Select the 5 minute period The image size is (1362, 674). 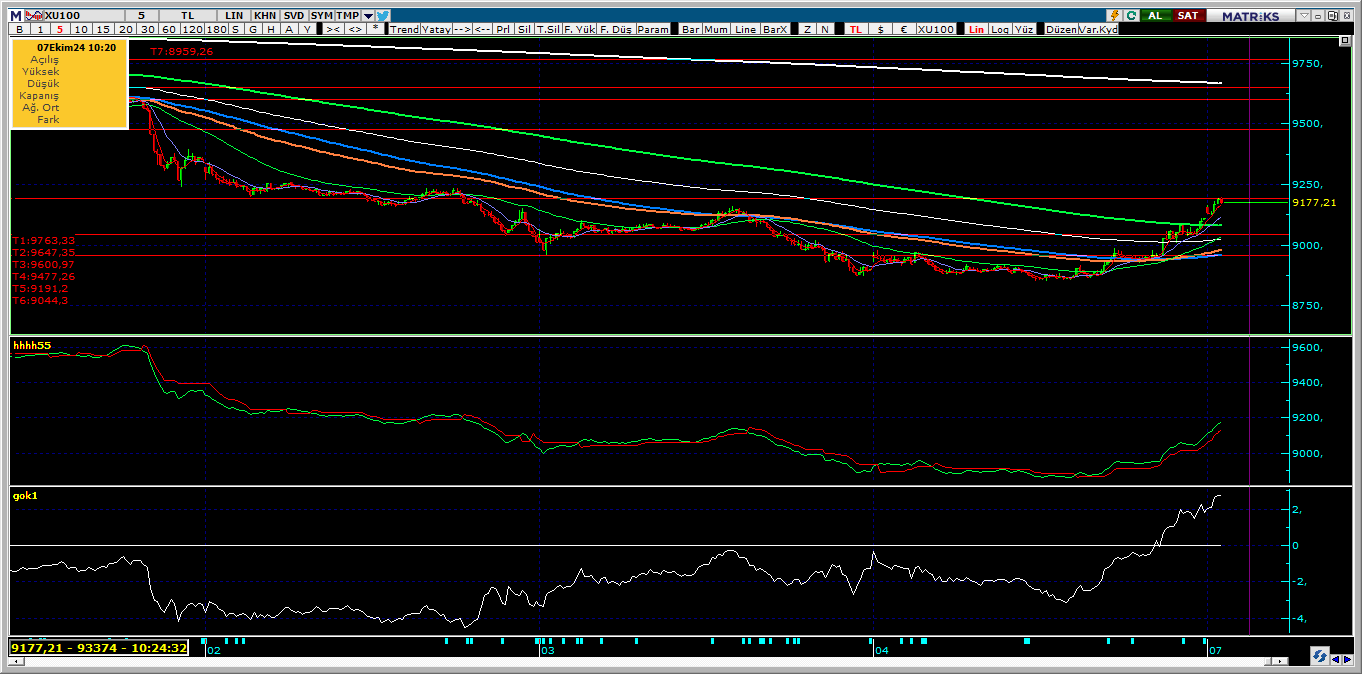point(60,29)
